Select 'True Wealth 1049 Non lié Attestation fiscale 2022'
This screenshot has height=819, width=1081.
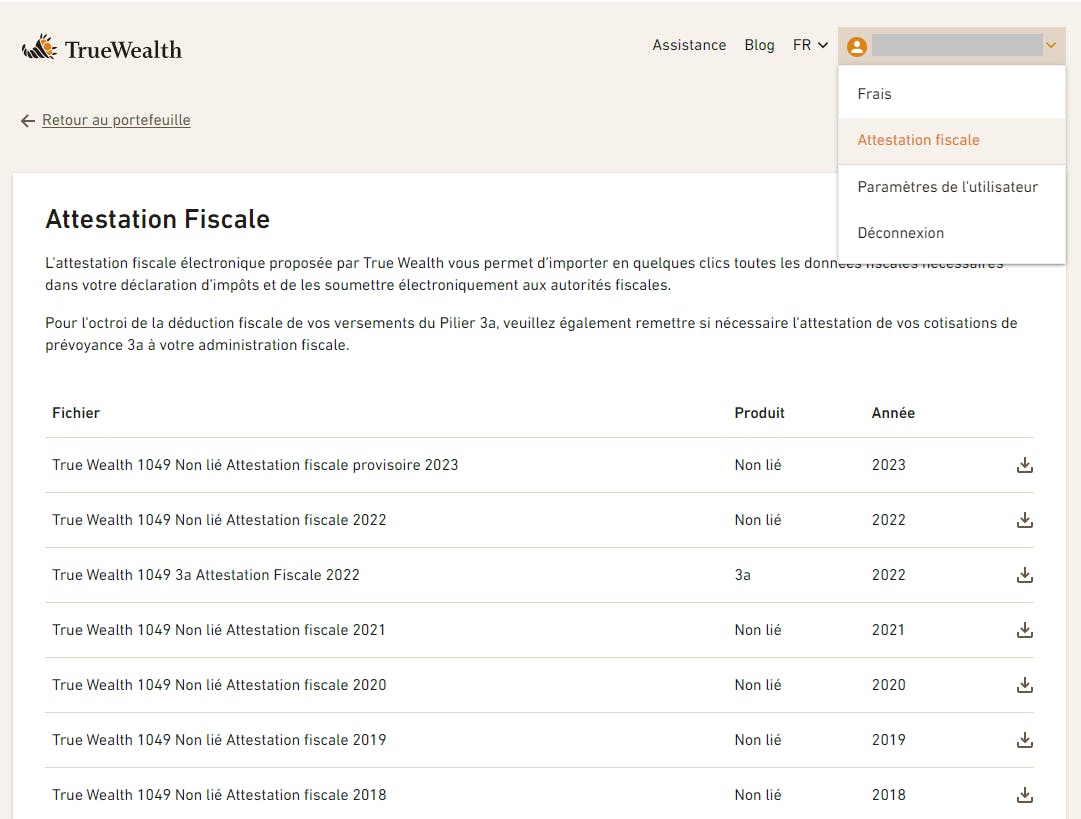pyautogui.click(x=219, y=520)
